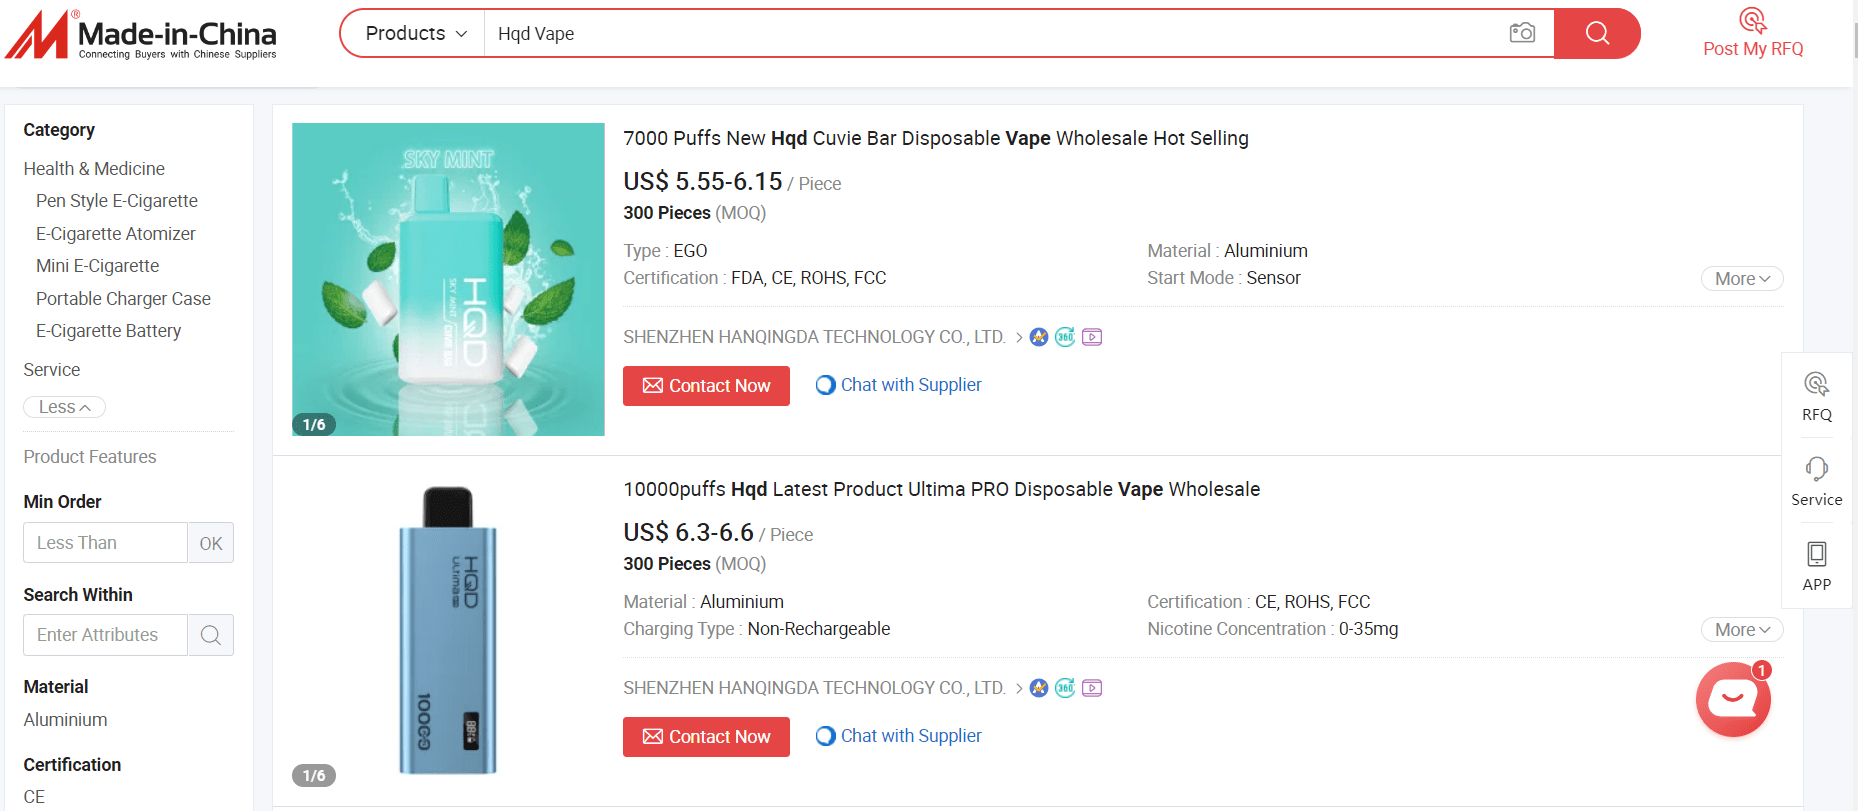Screen dimensions: 1858x811
Task: Collapse categories with the Less button
Action: [x=65, y=407]
